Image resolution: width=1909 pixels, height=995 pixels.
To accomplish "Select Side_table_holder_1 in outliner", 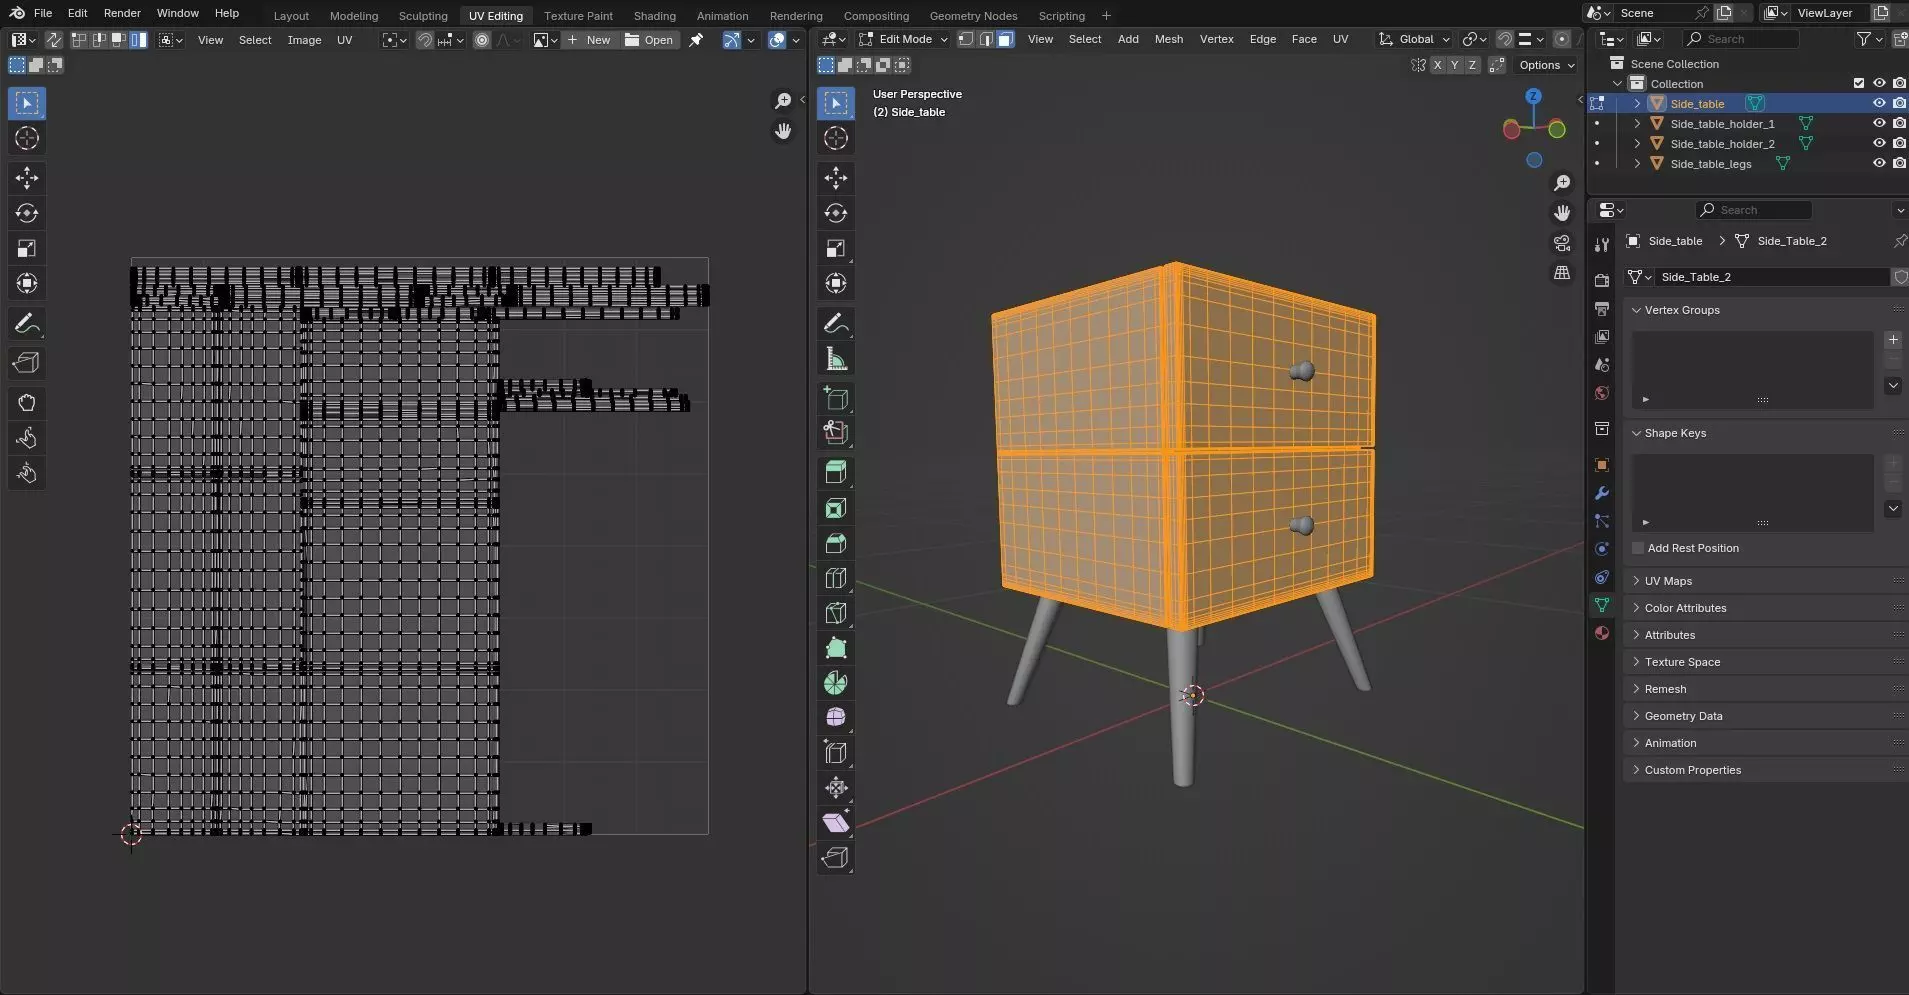I will (1722, 124).
